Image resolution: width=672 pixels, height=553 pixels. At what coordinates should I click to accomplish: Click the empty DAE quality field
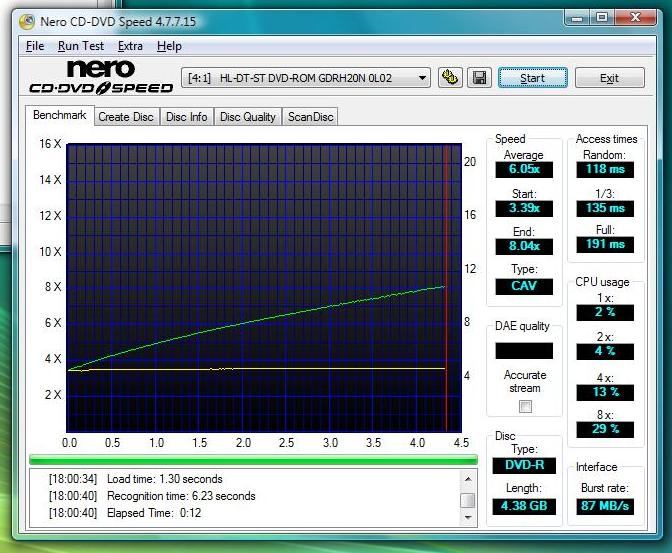coord(524,350)
